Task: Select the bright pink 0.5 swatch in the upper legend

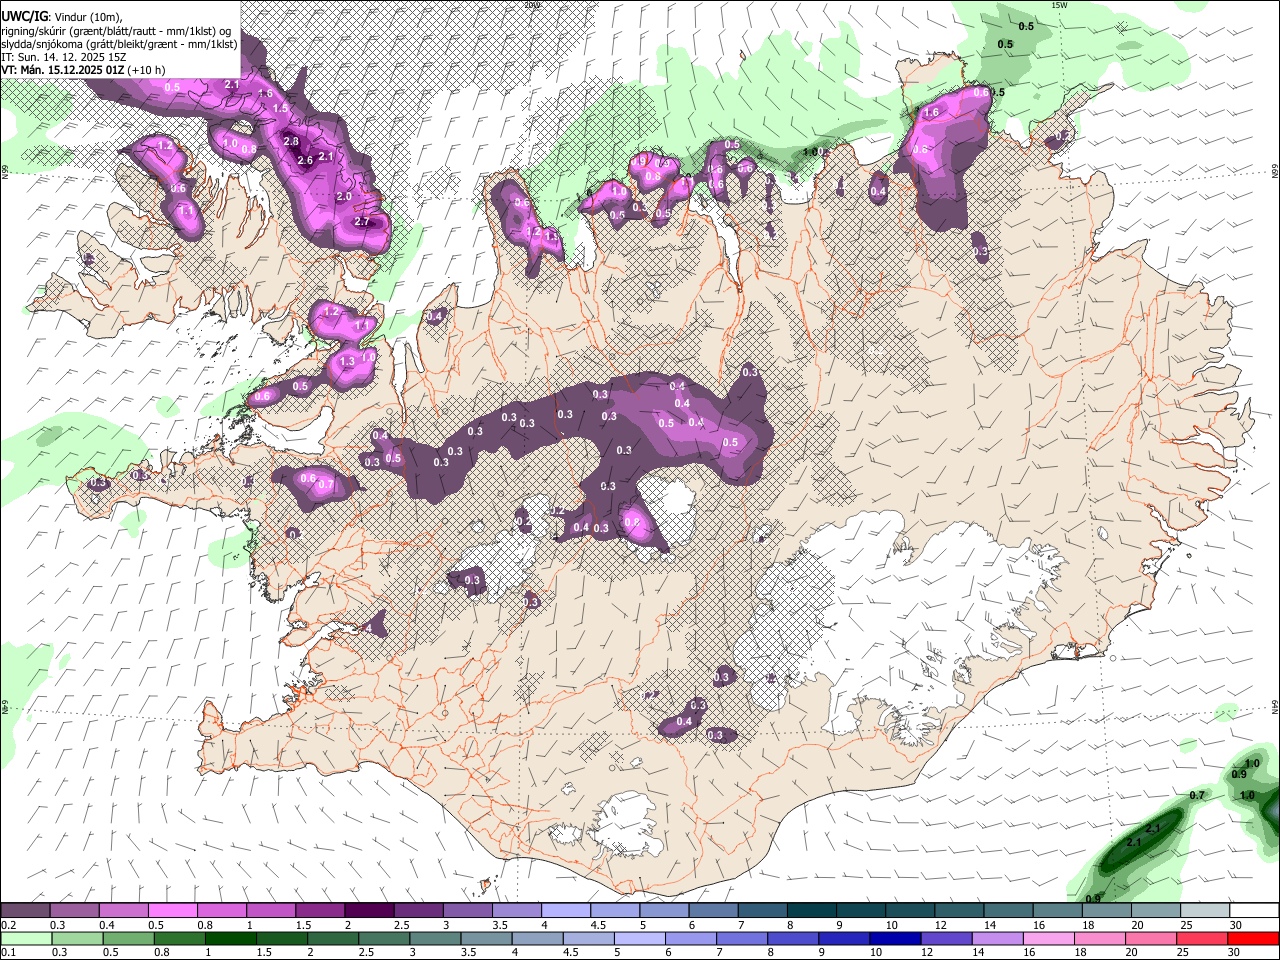Action: 172,910
